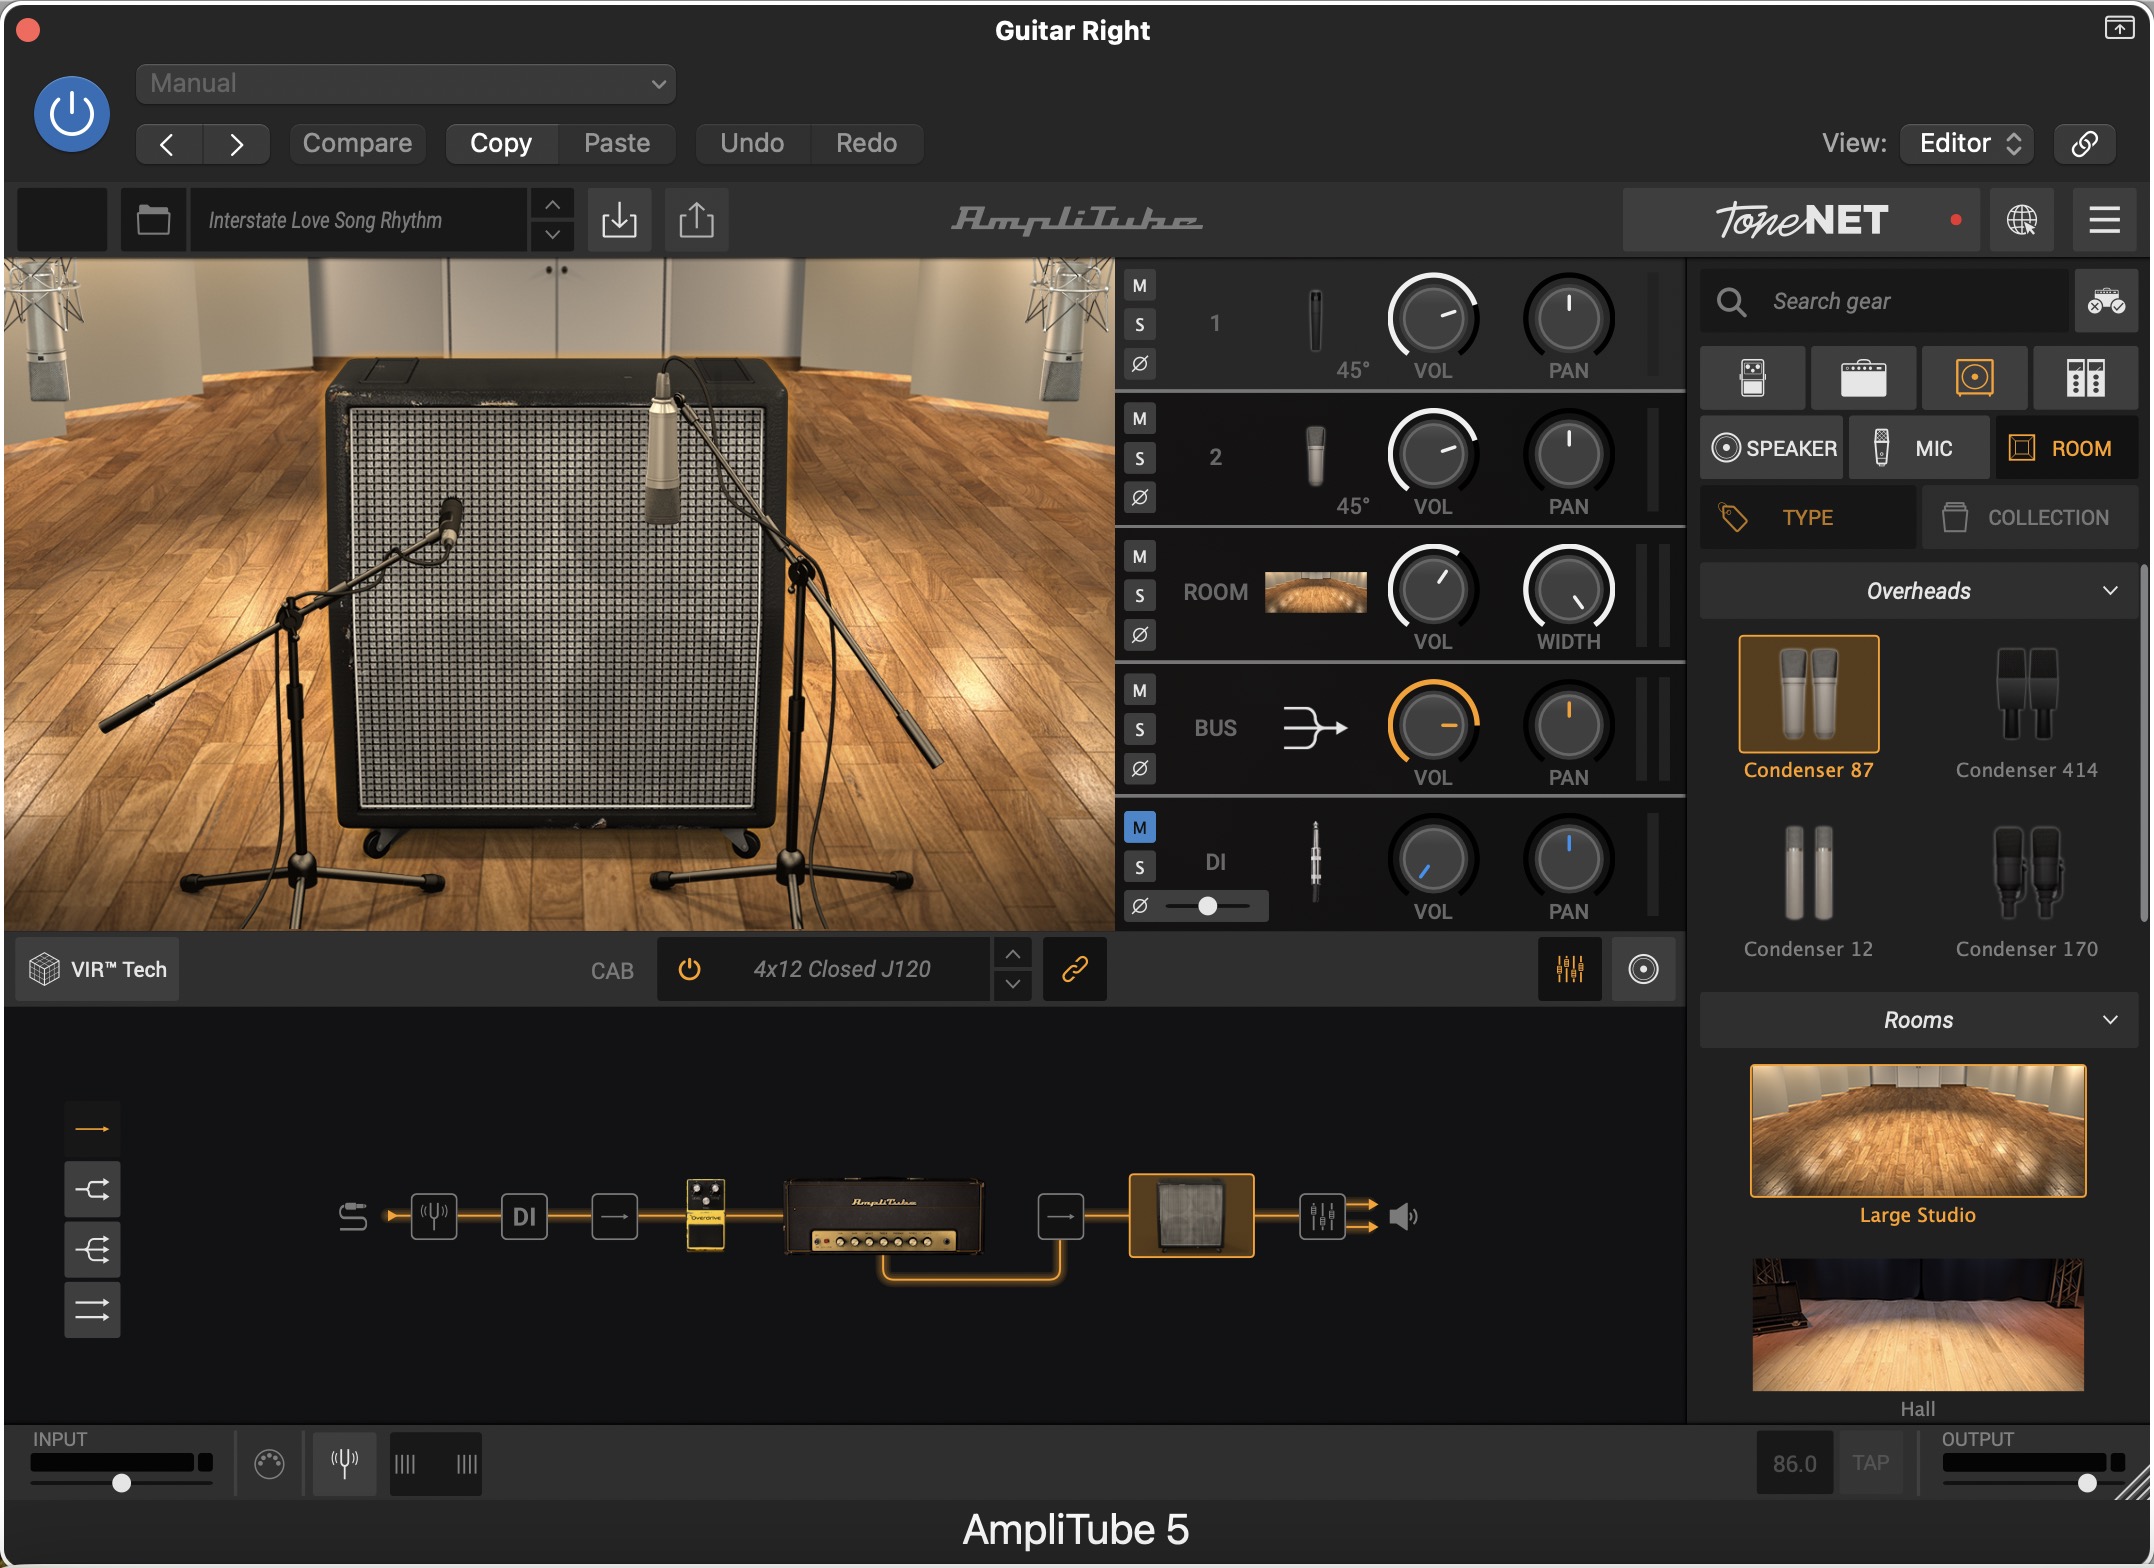2154x1568 pixels.
Task: Solo mic channel 1
Action: pyautogui.click(x=1139, y=324)
